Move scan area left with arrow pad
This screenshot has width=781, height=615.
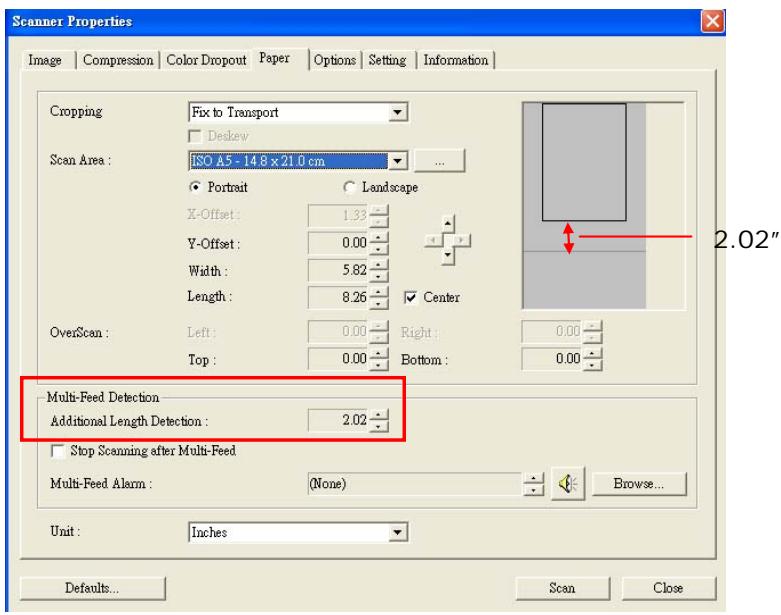pyautogui.click(x=433, y=241)
